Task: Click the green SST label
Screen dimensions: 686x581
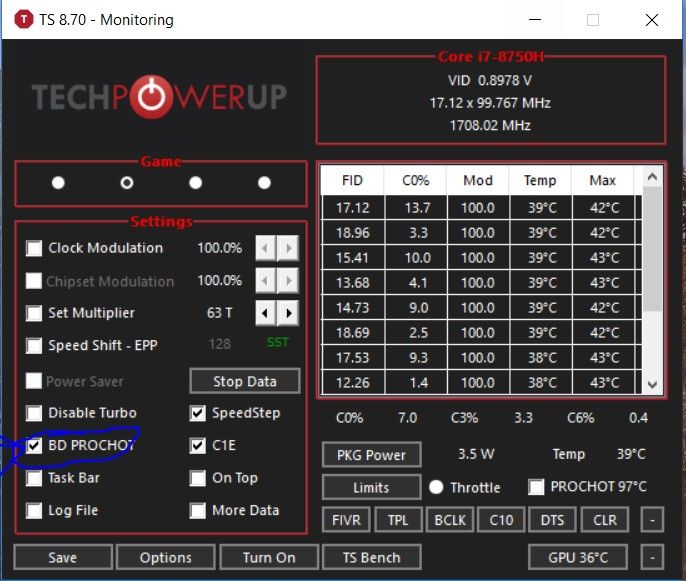Action: (278, 342)
